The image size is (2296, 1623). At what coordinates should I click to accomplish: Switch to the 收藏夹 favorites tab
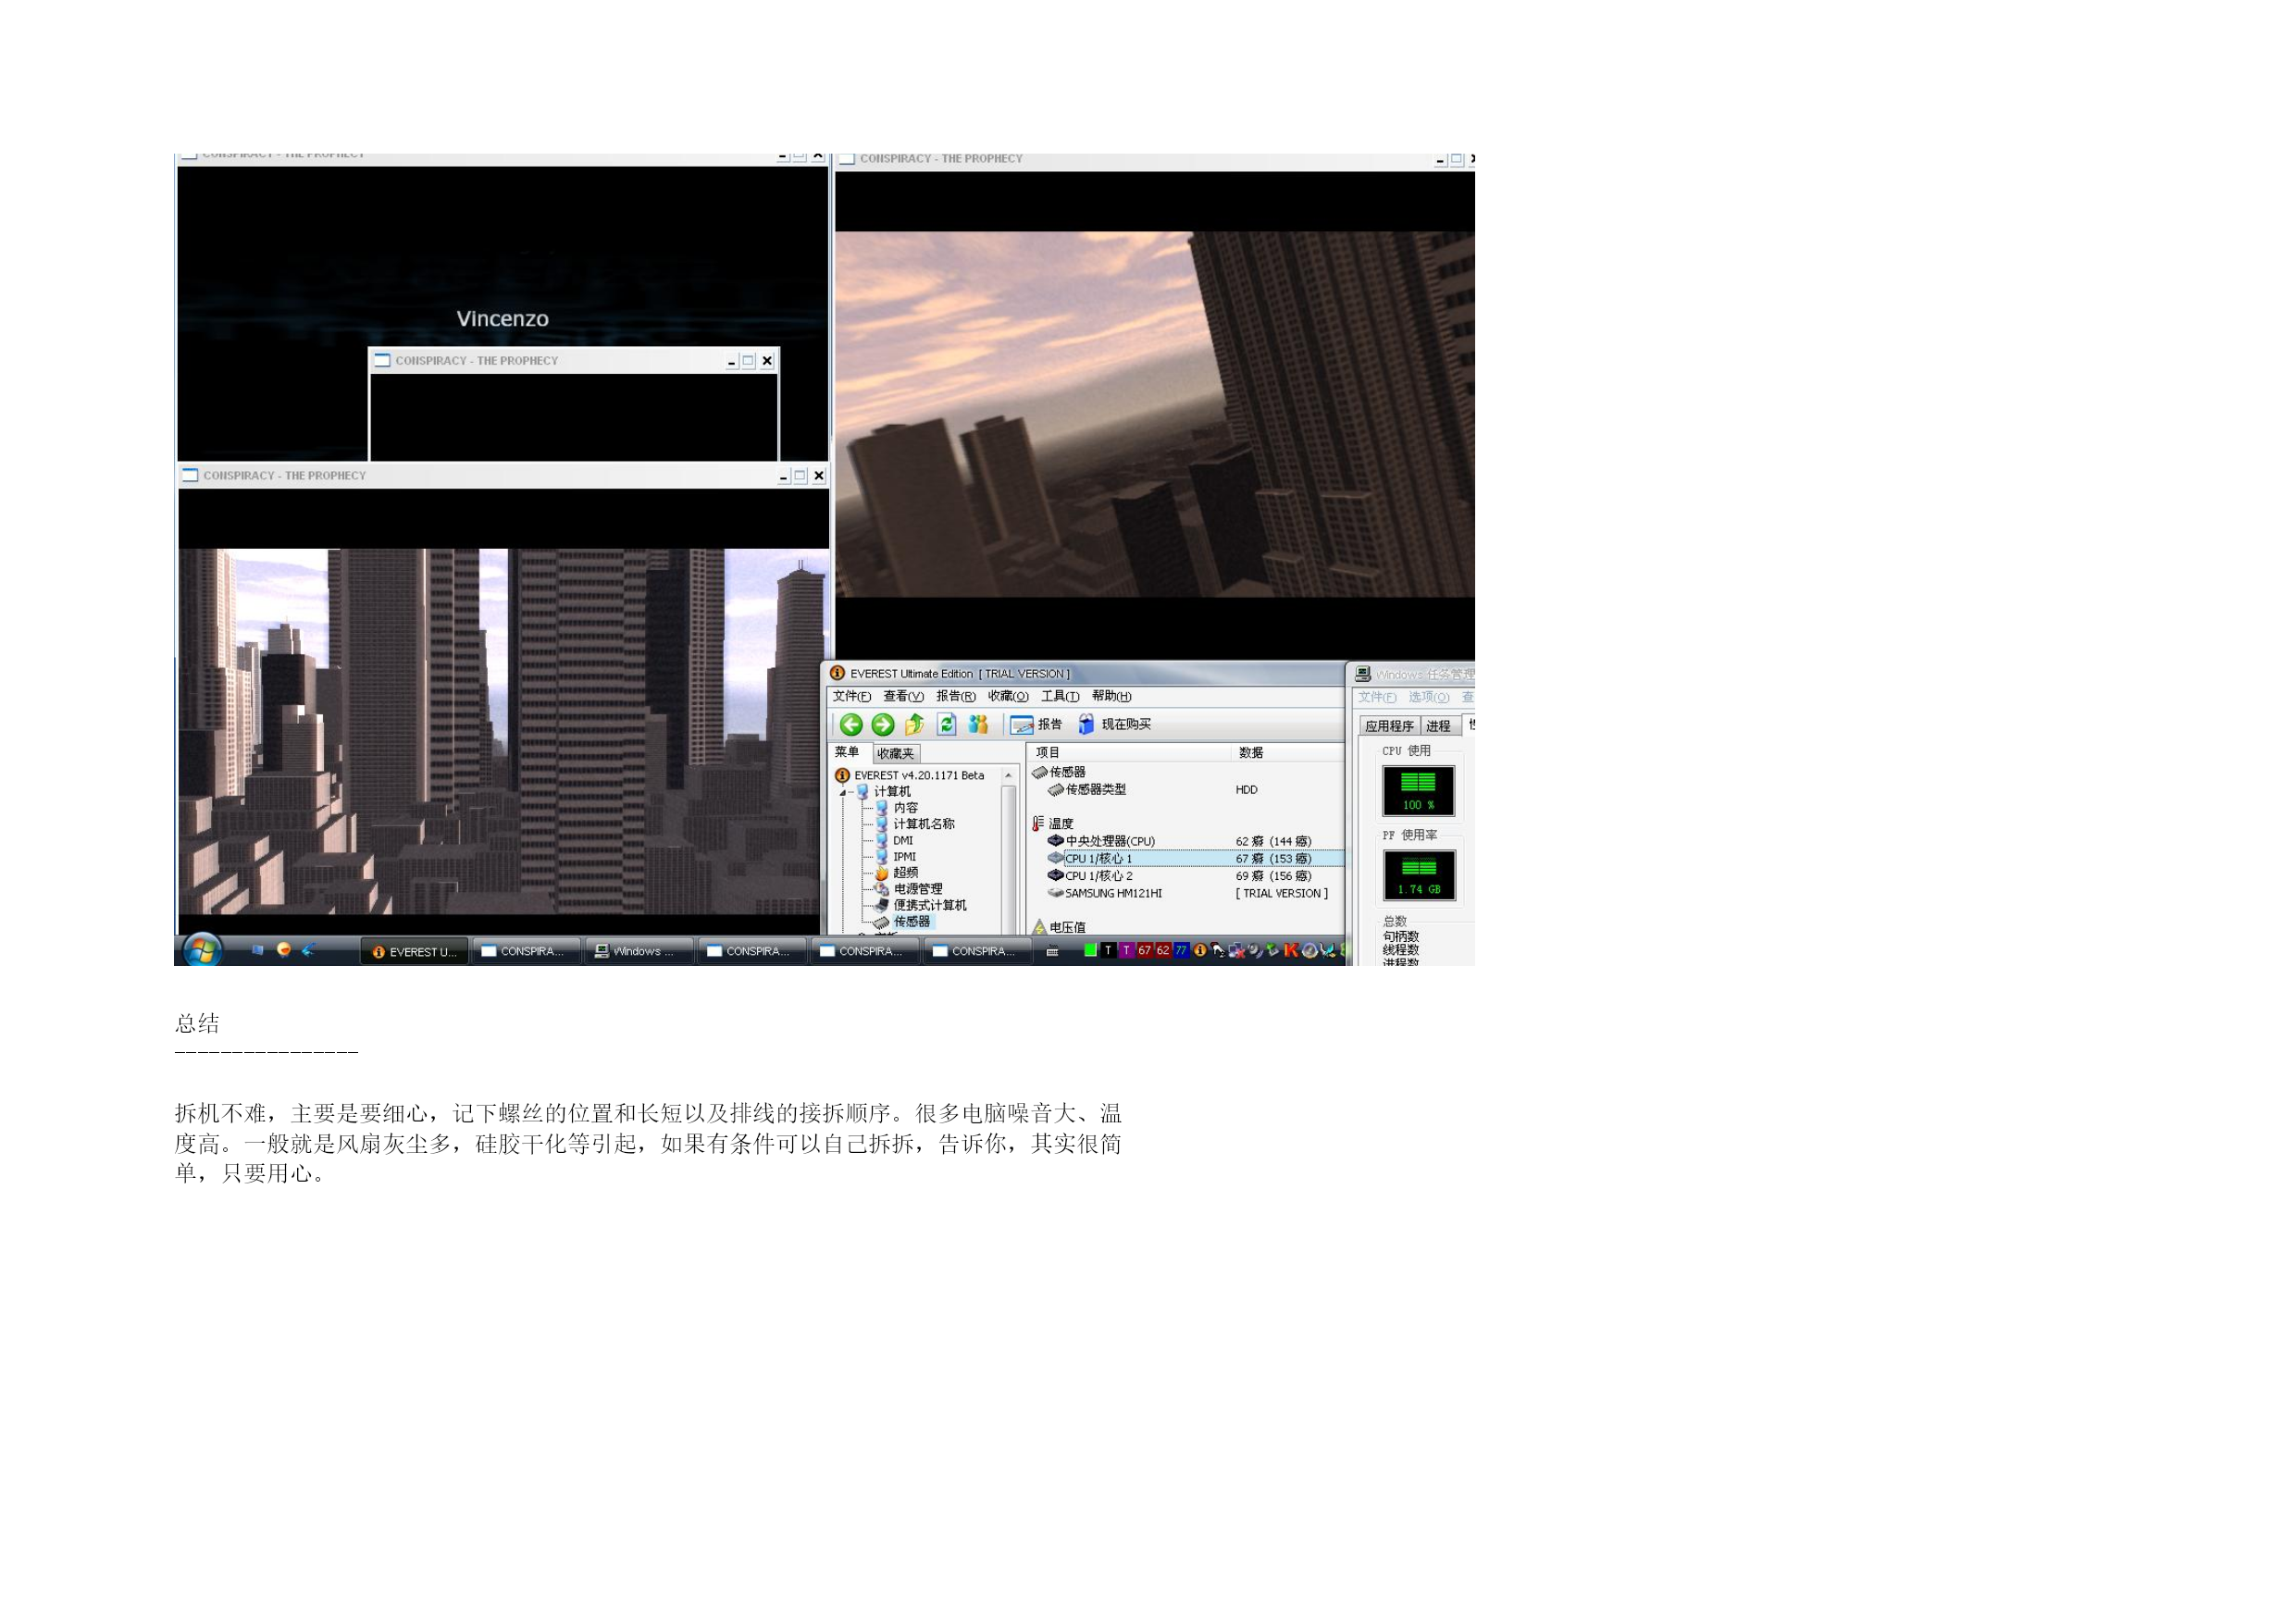(x=895, y=753)
